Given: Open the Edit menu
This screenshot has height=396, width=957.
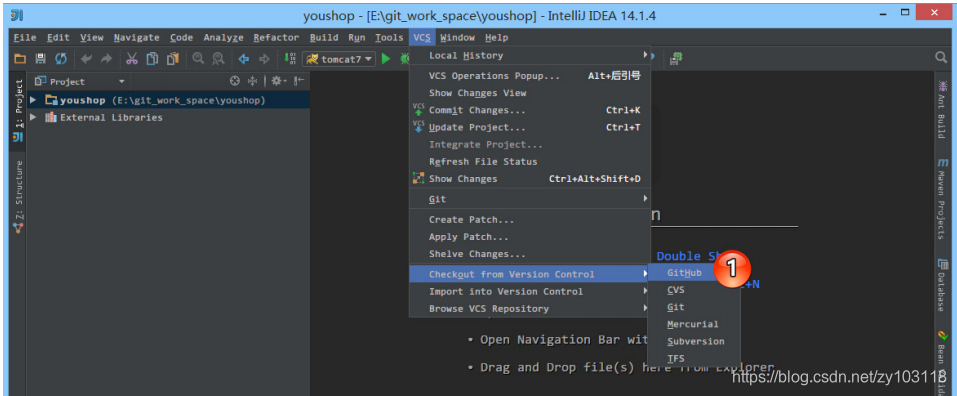Looking at the screenshot, I should pyautogui.click(x=59, y=38).
